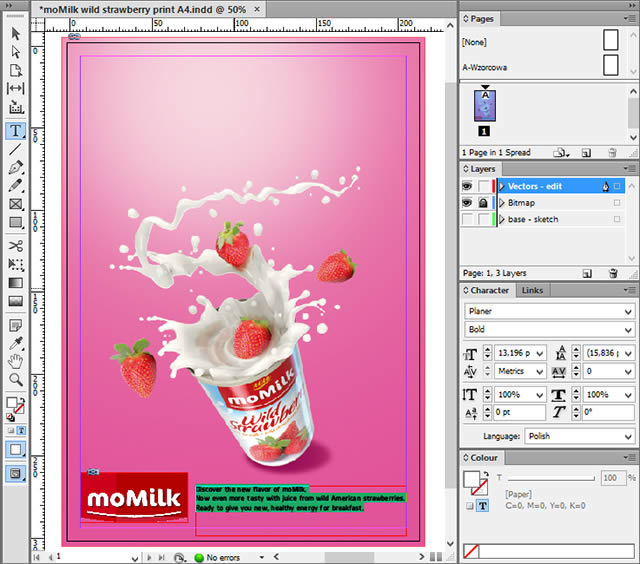Select the Selection tool arrow
Viewport: 640px width, 564px height.
tap(16, 33)
